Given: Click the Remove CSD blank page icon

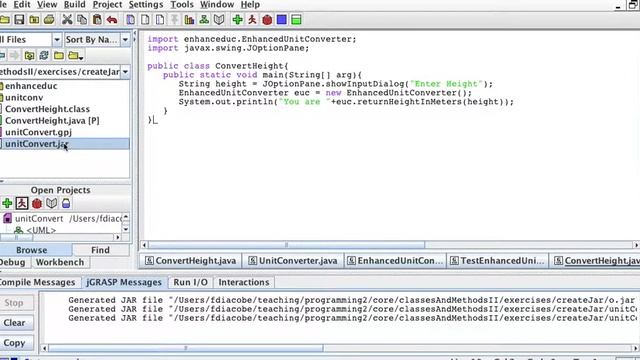Looking at the screenshot, I should pos(145,20).
